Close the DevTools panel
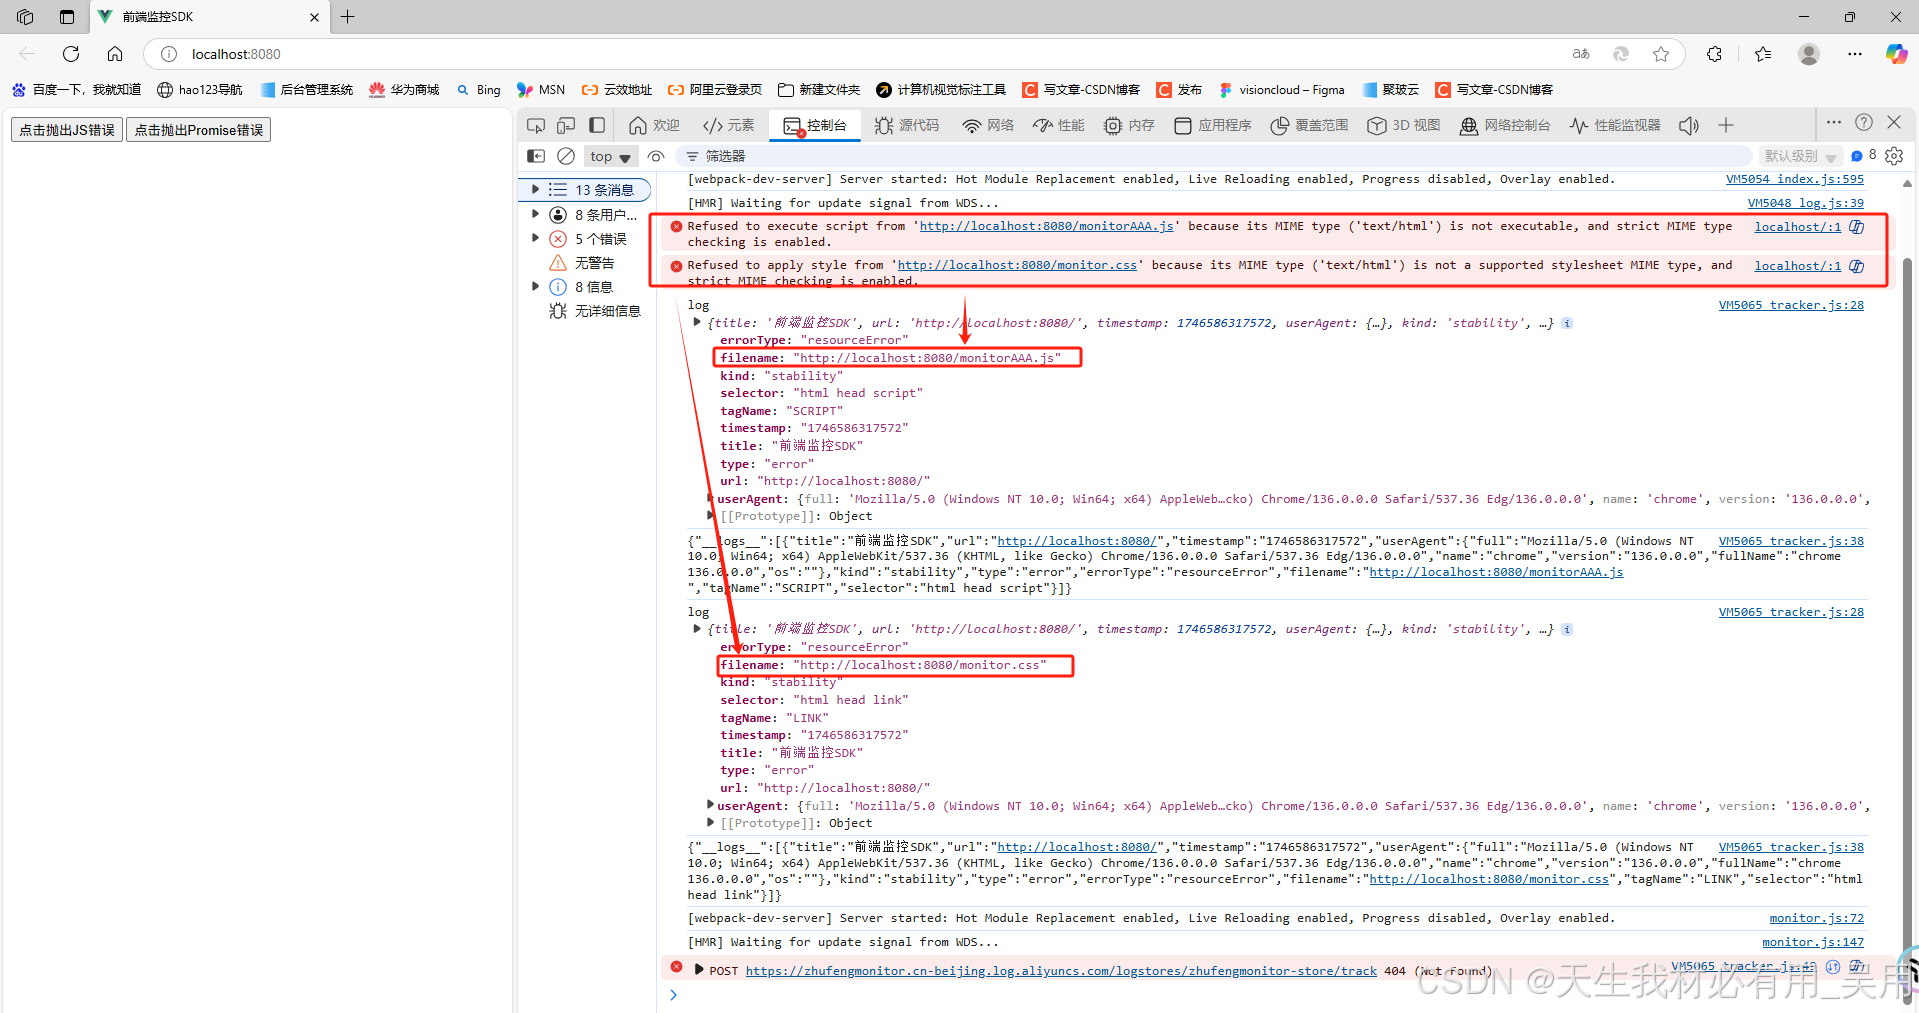Viewport: 1919px width, 1013px height. tap(1894, 122)
